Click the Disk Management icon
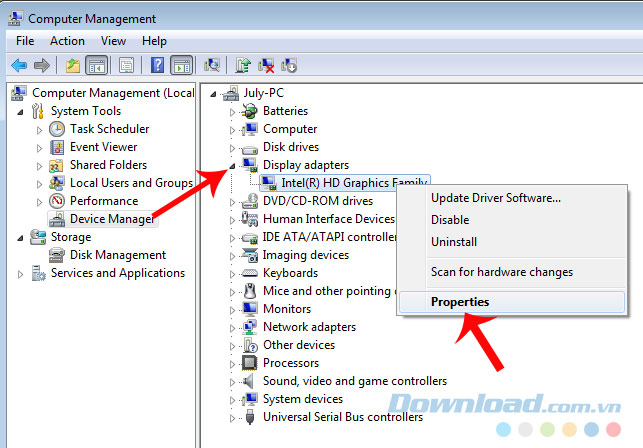 pos(57,255)
